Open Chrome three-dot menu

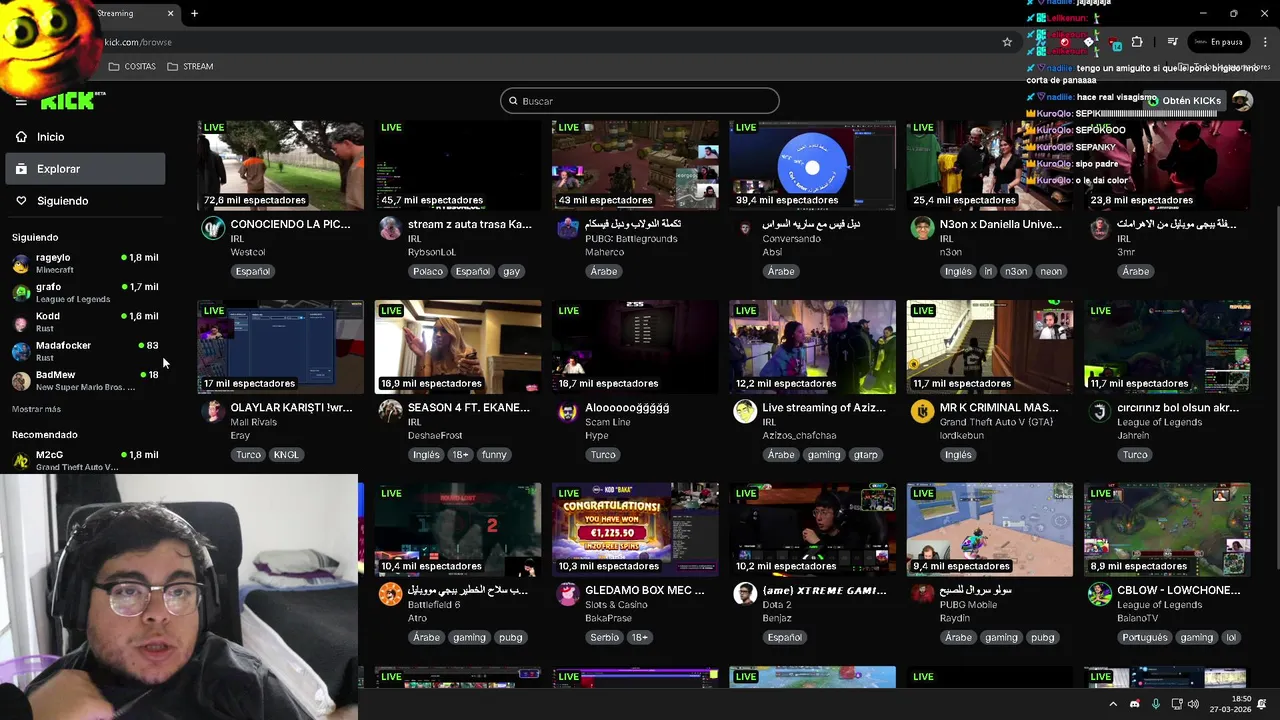(1264, 42)
